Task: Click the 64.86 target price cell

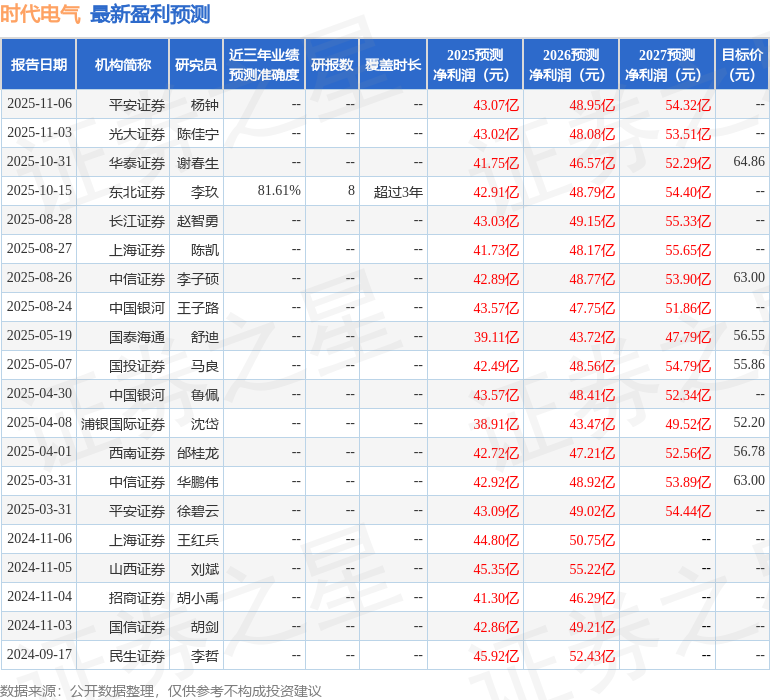Action: (x=748, y=162)
